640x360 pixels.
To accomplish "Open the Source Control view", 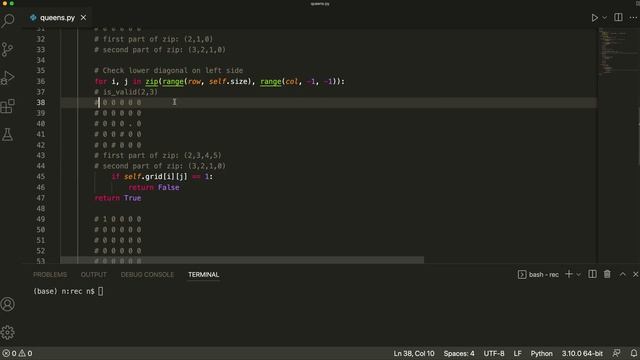I will click(8, 49).
